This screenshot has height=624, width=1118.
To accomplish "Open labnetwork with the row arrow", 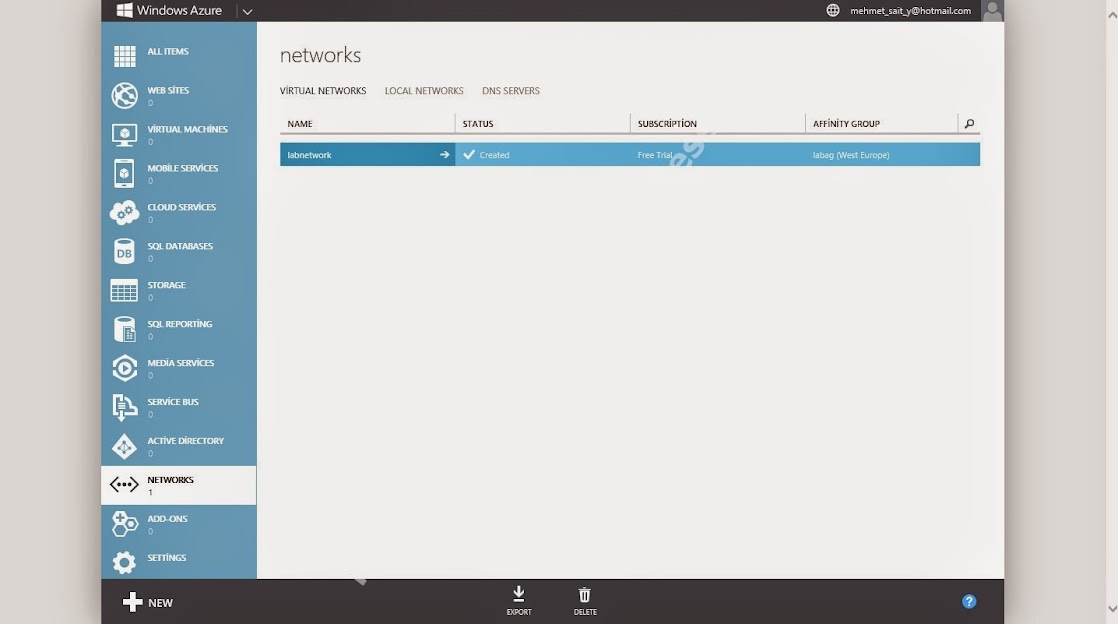I will point(444,155).
